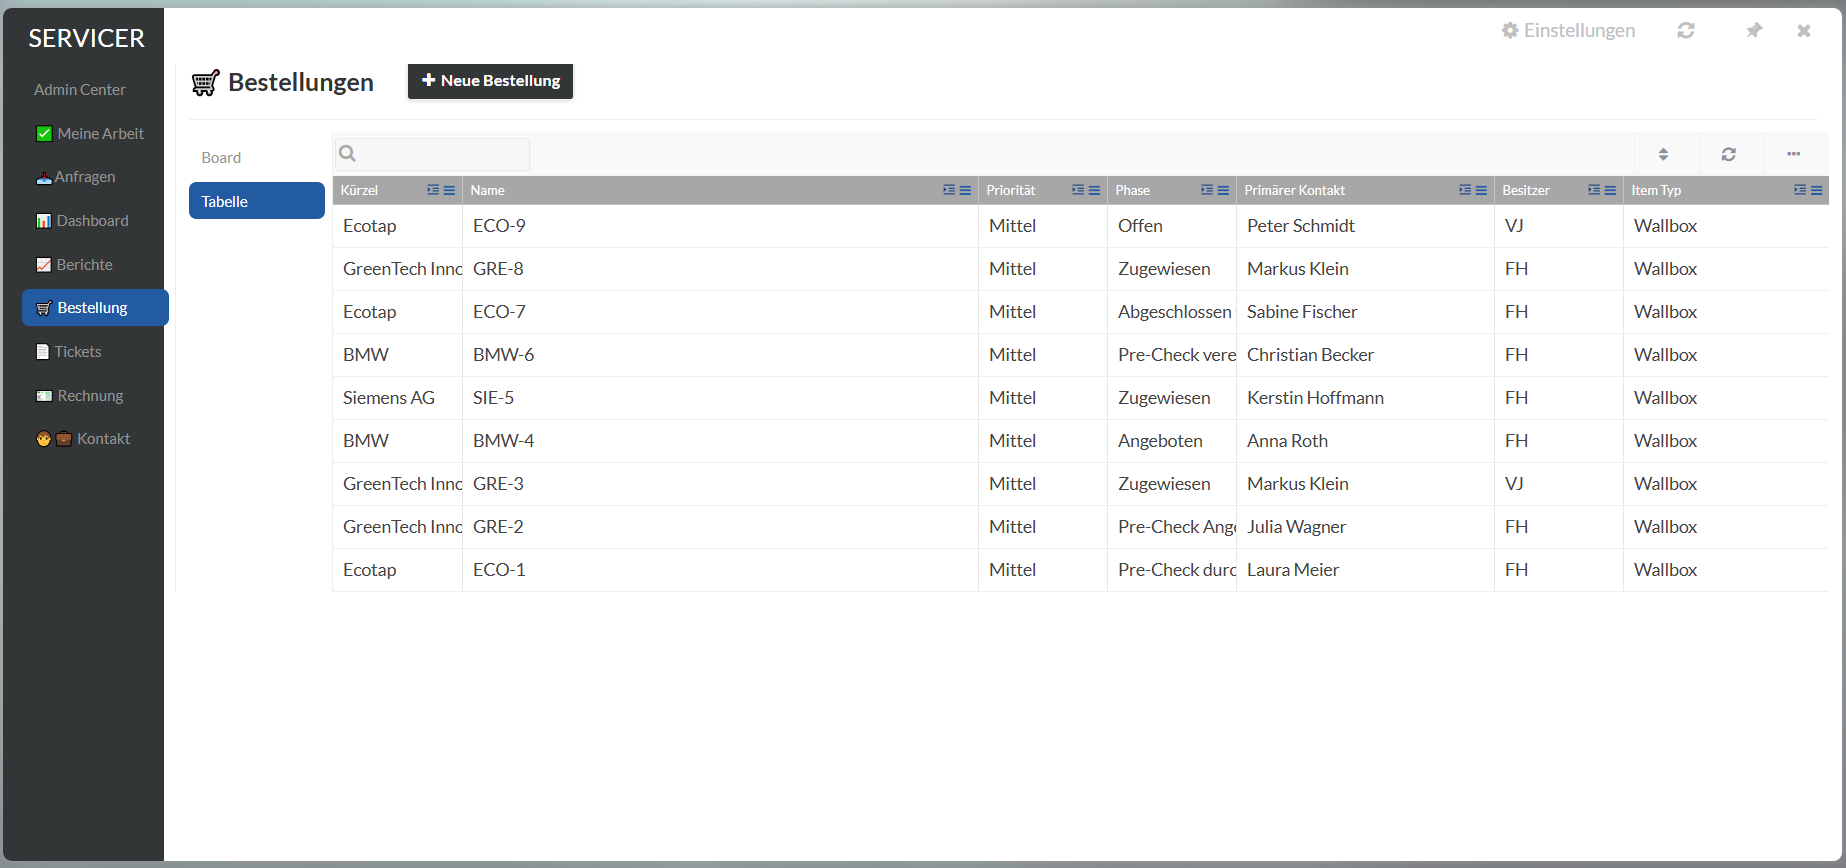Open the three-dot more options menu
Image resolution: width=1846 pixels, height=868 pixels.
[x=1793, y=154]
